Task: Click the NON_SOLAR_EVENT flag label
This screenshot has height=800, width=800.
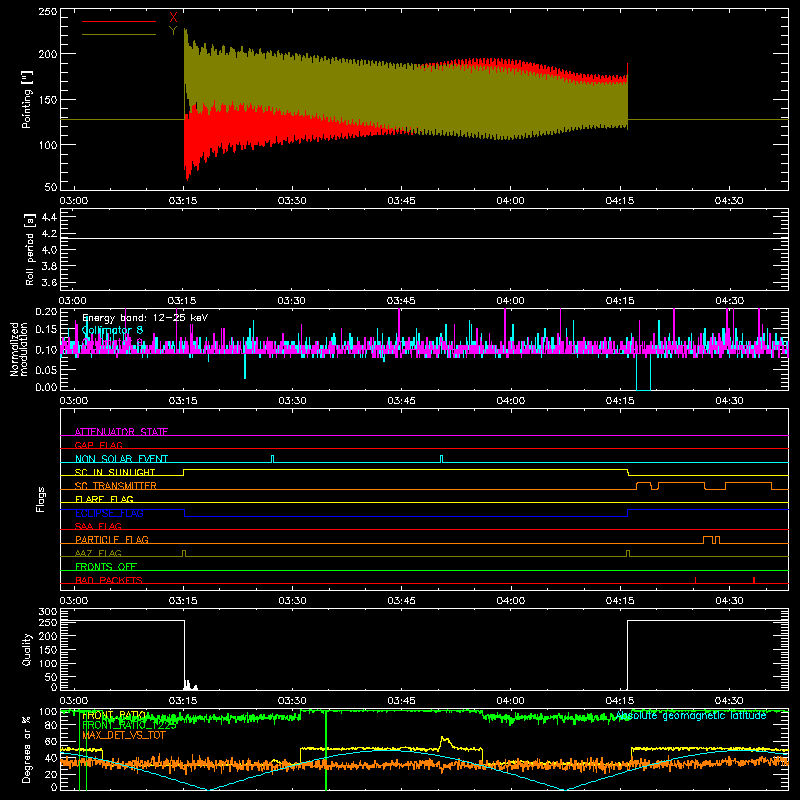Action: [x=121, y=459]
